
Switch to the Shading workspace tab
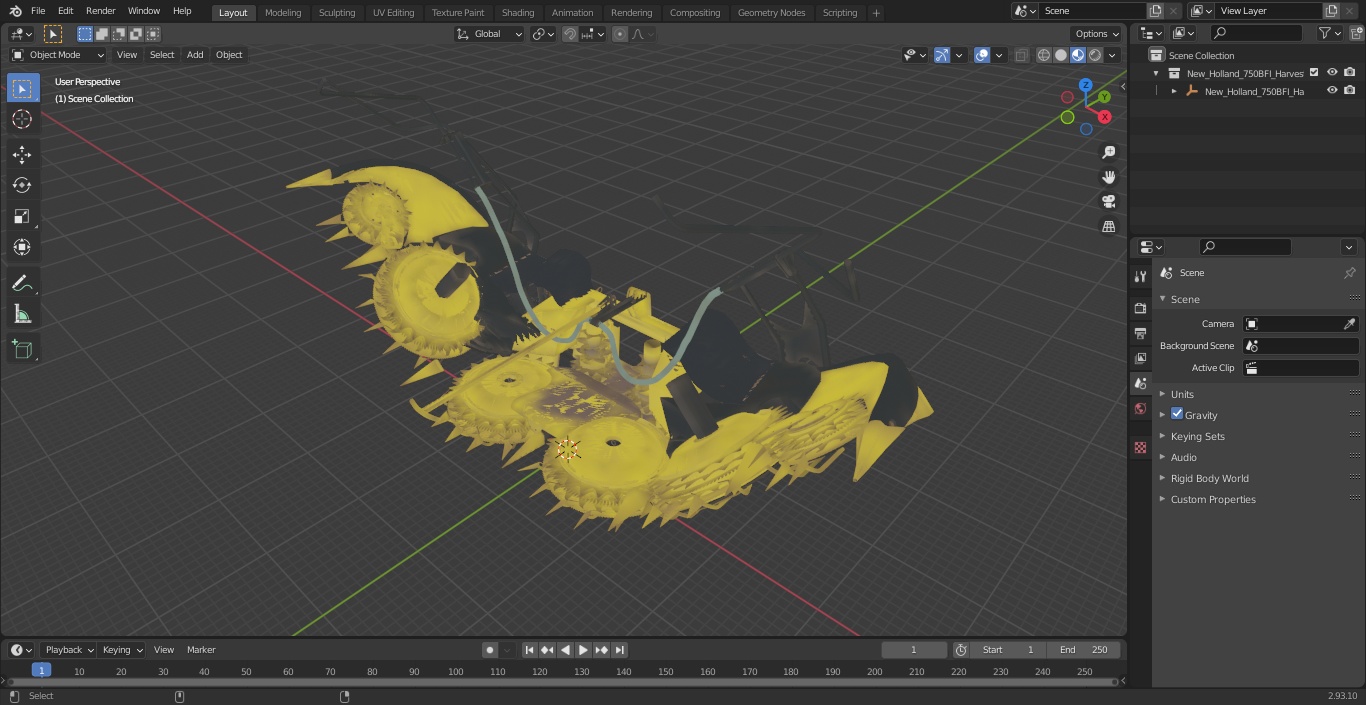518,12
